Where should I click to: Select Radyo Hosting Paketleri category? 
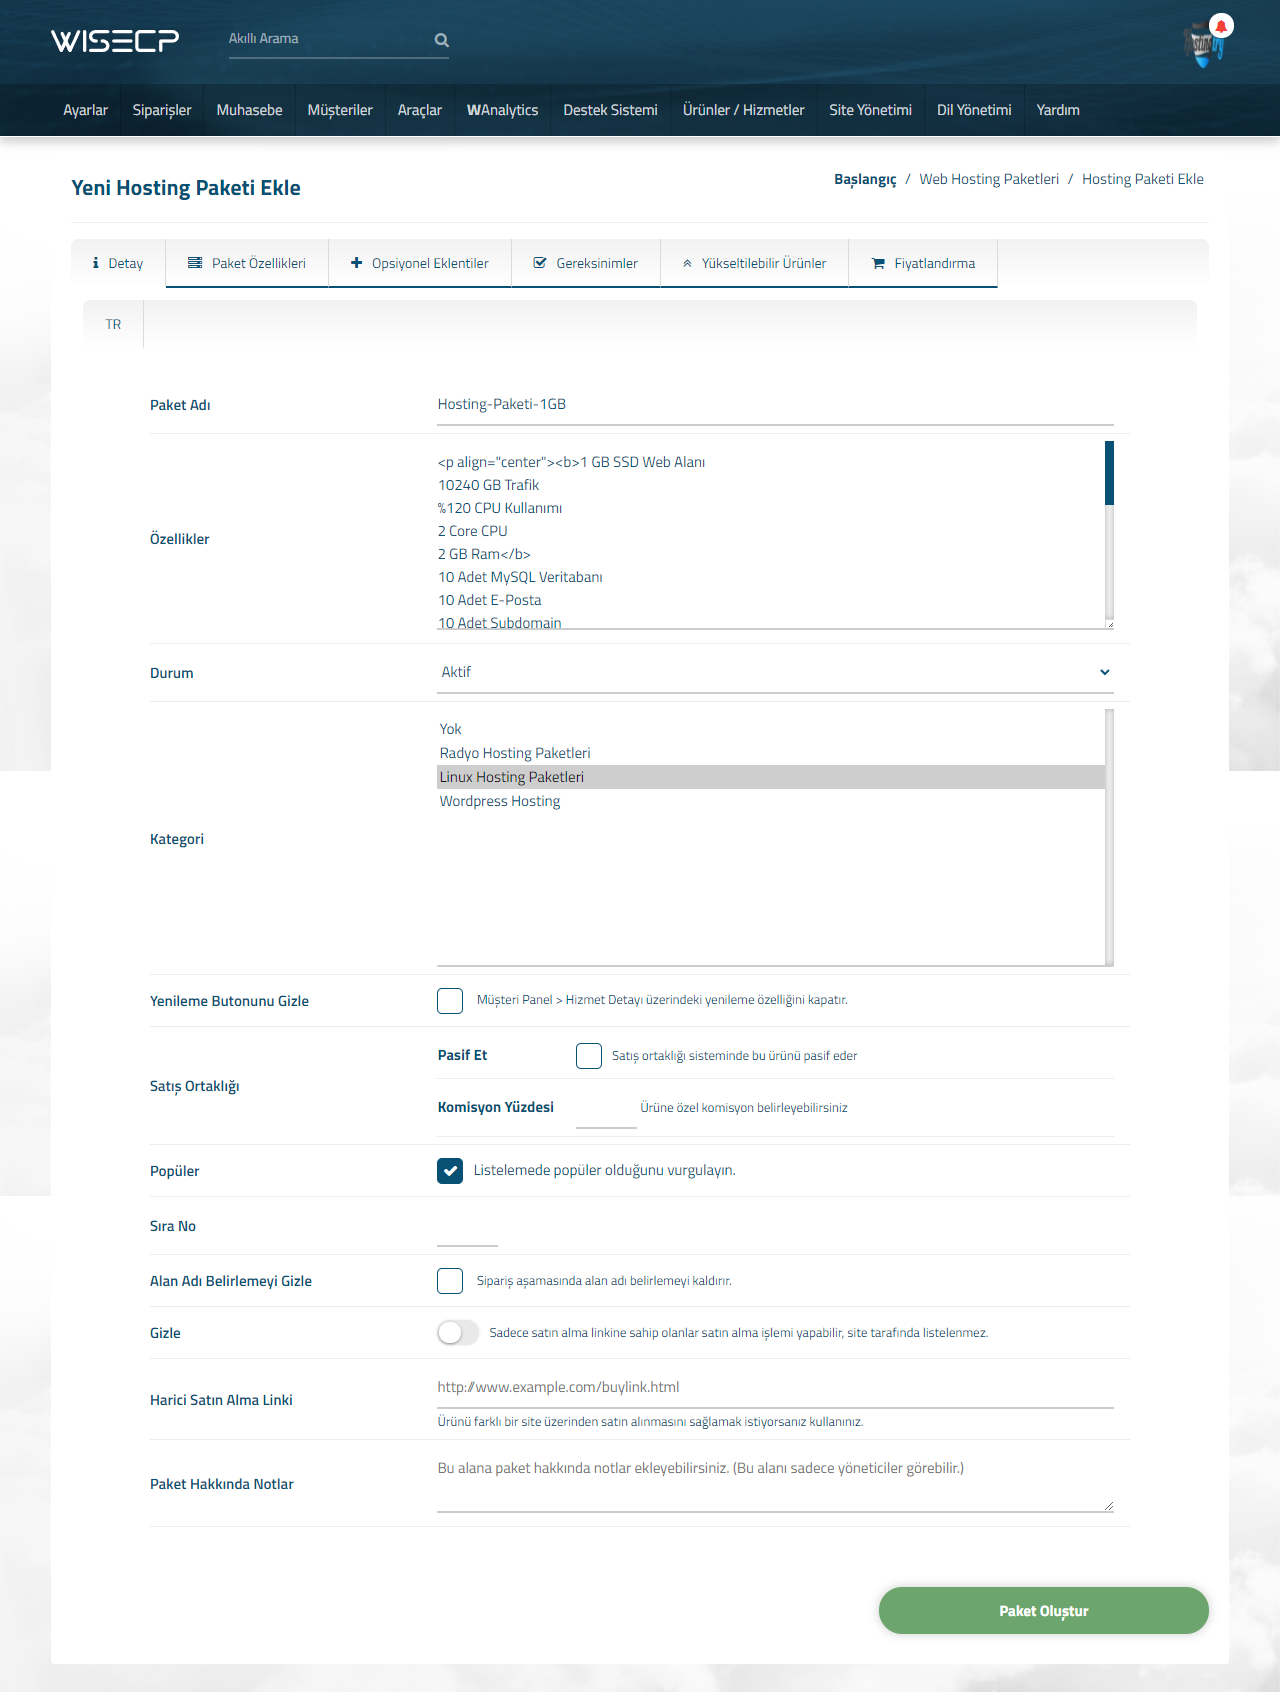click(x=771, y=753)
